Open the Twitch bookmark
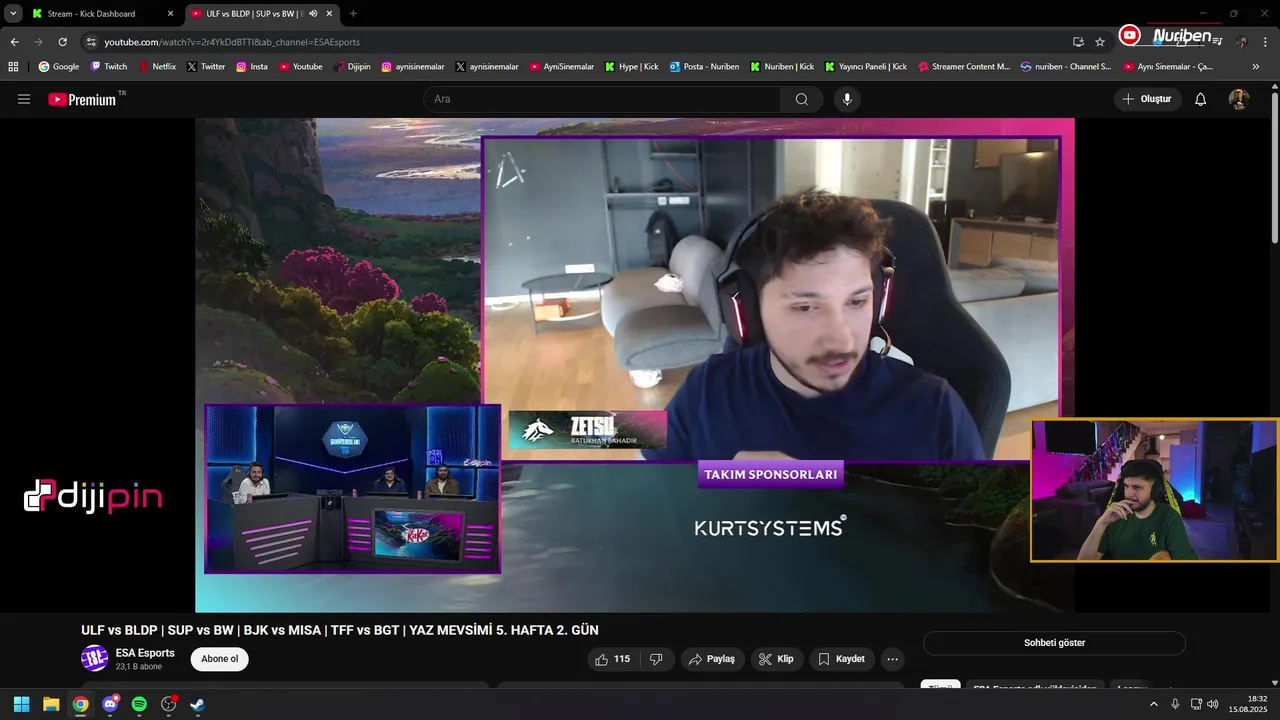Image resolution: width=1280 pixels, height=720 pixels. coord(109,67)
